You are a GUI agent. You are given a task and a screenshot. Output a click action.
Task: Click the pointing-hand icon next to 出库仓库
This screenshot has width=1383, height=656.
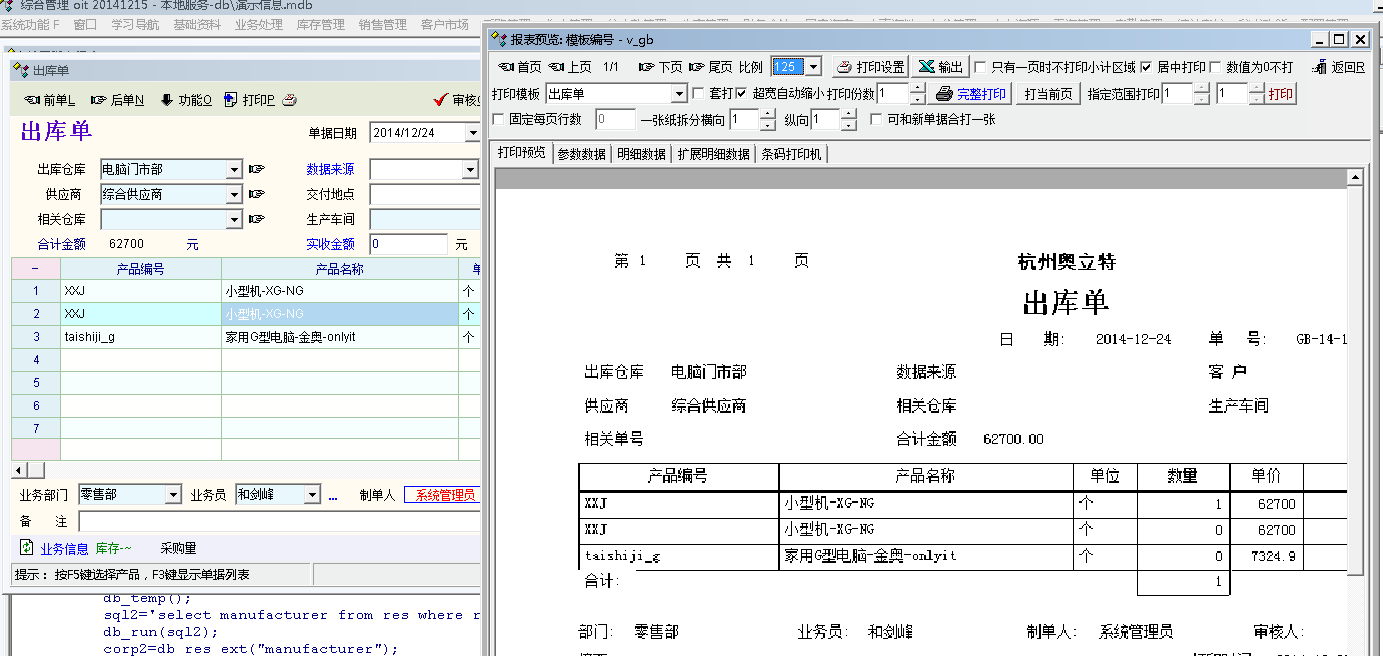(257, 170)
